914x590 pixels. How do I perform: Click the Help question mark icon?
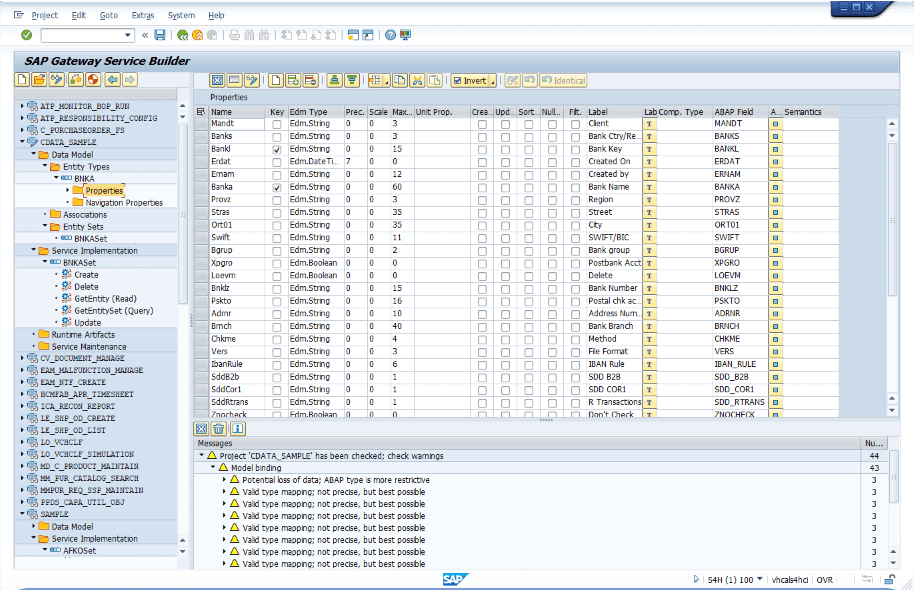tap(389, 35)
